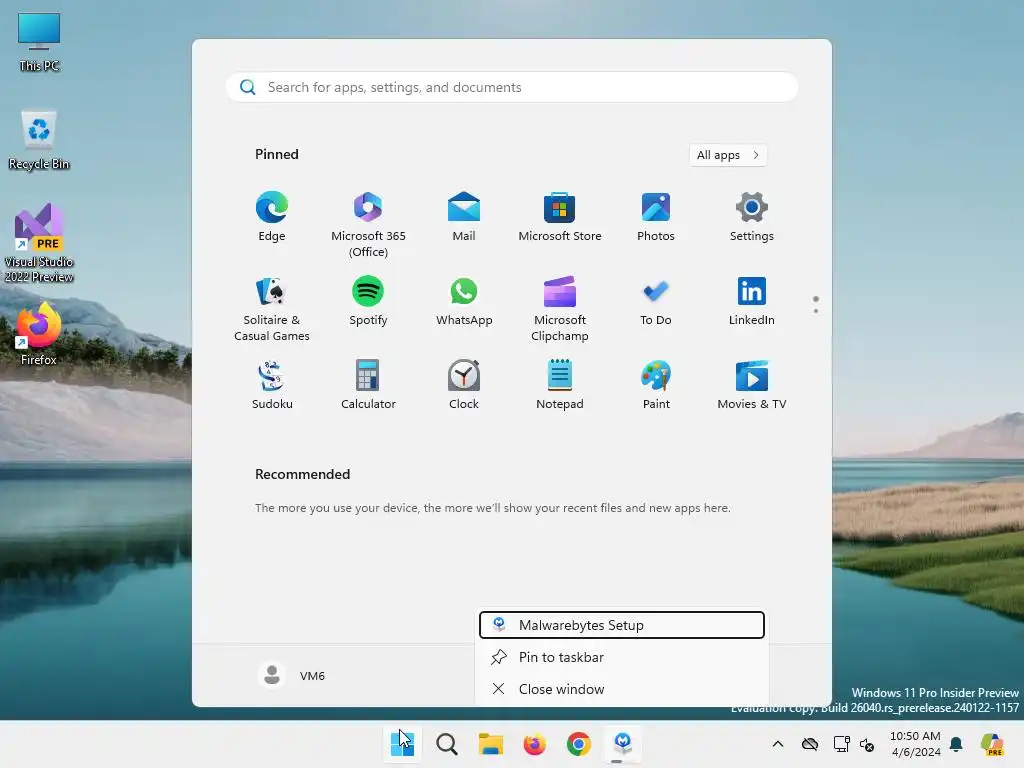Screen dimensions: 1024x768
Task: Go to next pinned apps page dot
Action: tap(816, 311)
